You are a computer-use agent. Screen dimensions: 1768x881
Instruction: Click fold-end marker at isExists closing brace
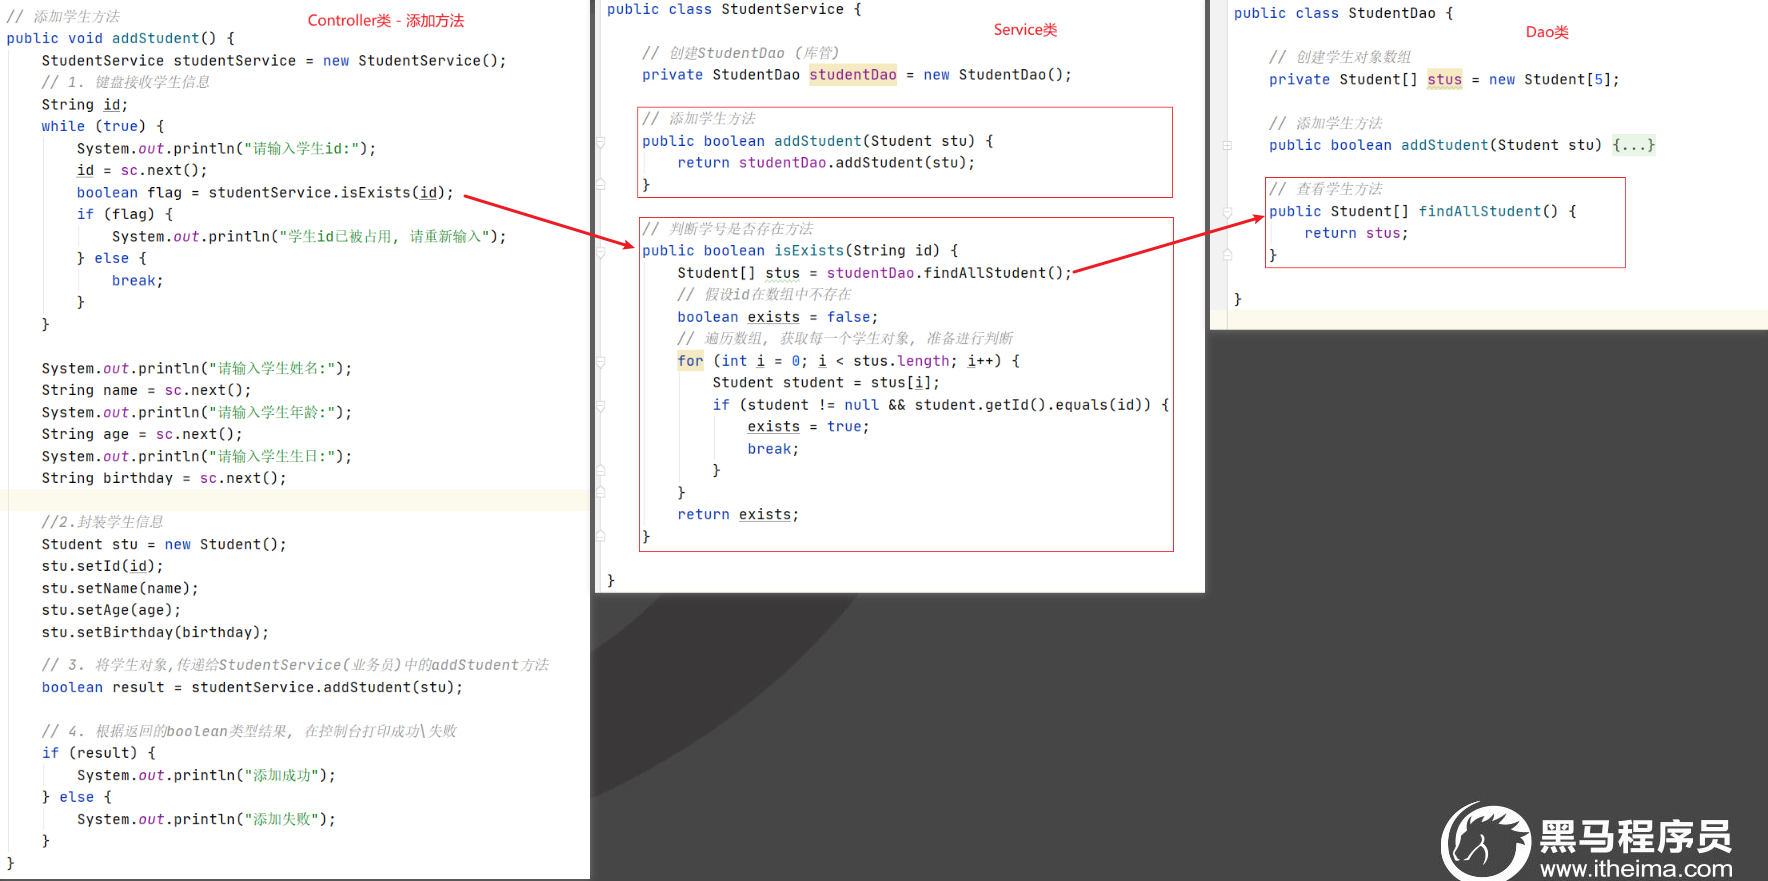coord(601,536)
